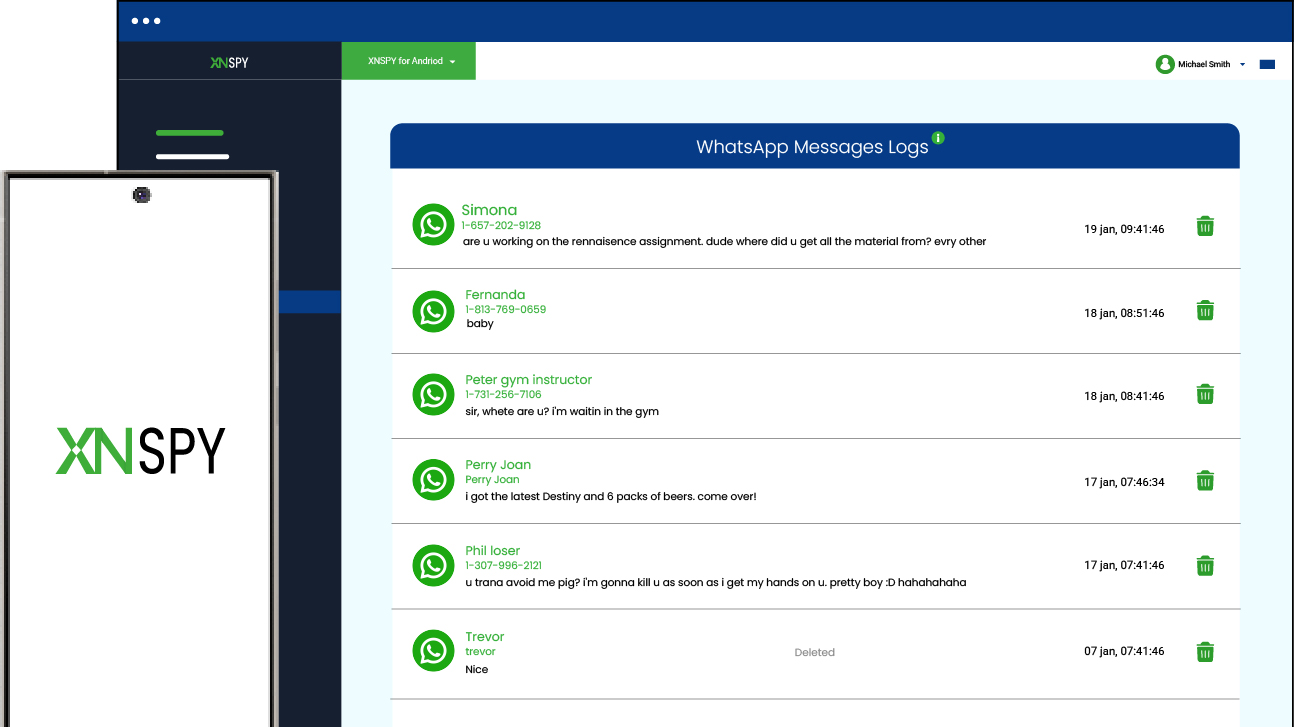Click the info icon beside WhatsApp Messages Logs
This screenshot has height=727, width=1294.
(x=938, y=137)
